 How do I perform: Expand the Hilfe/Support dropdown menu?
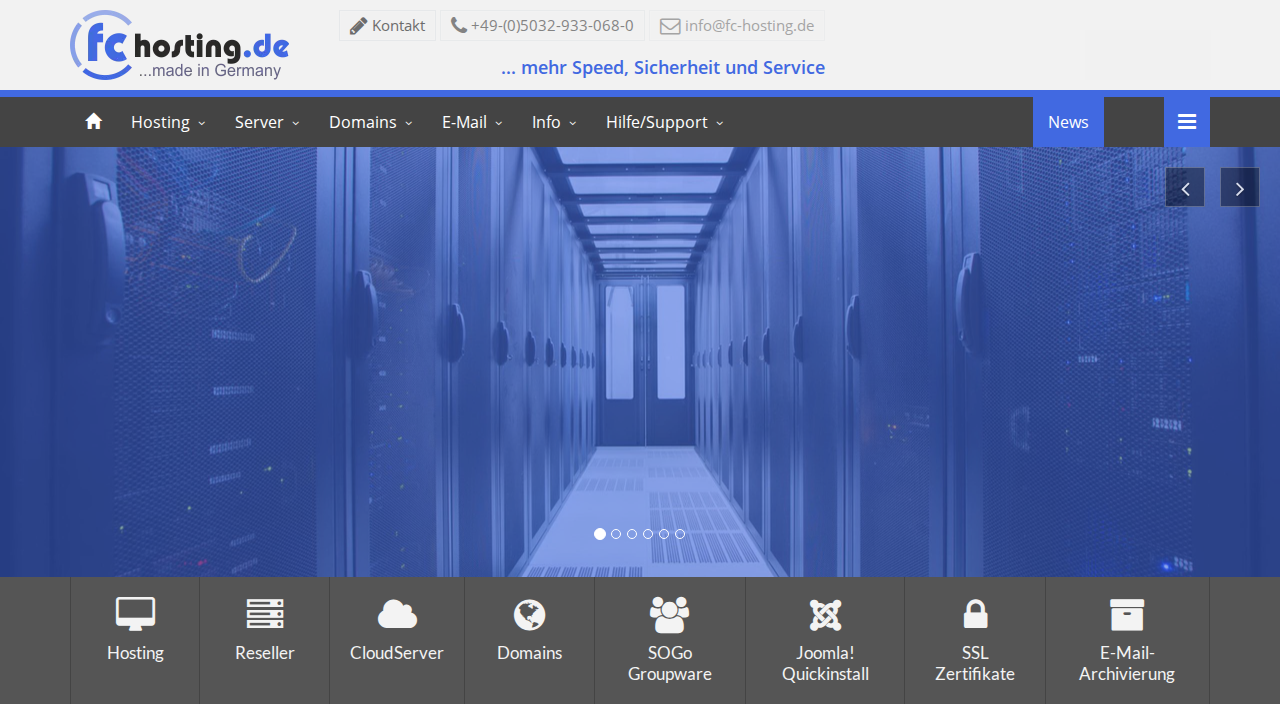pos(664,122)
